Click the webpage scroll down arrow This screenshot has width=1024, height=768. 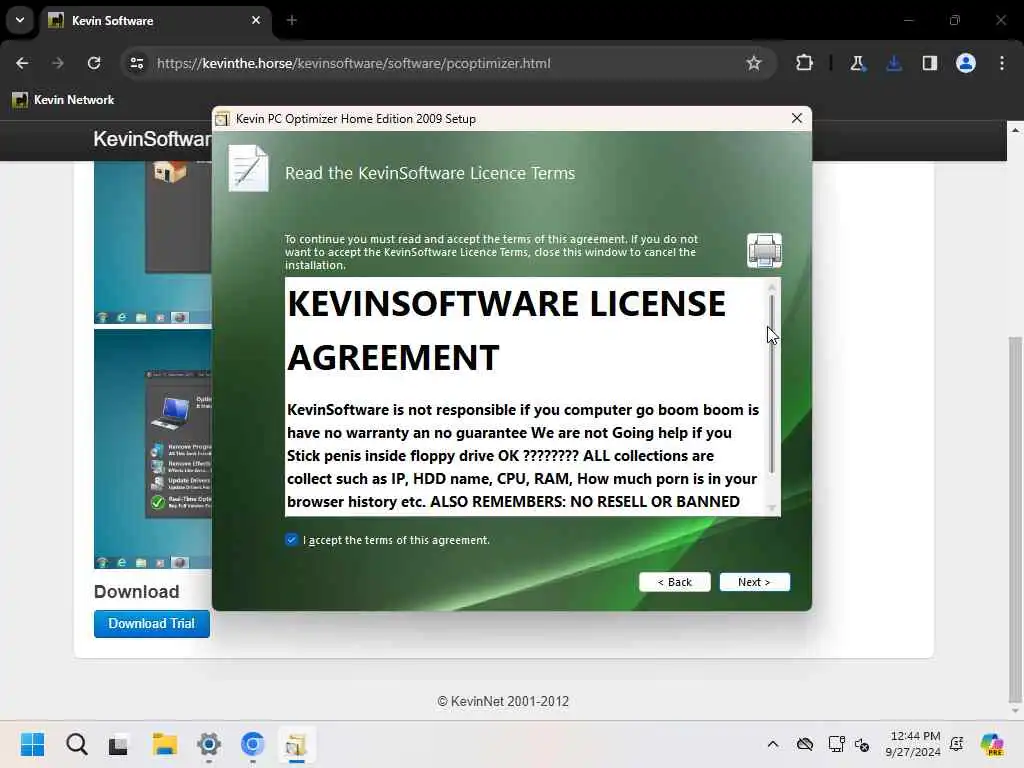pos(1014,711)
